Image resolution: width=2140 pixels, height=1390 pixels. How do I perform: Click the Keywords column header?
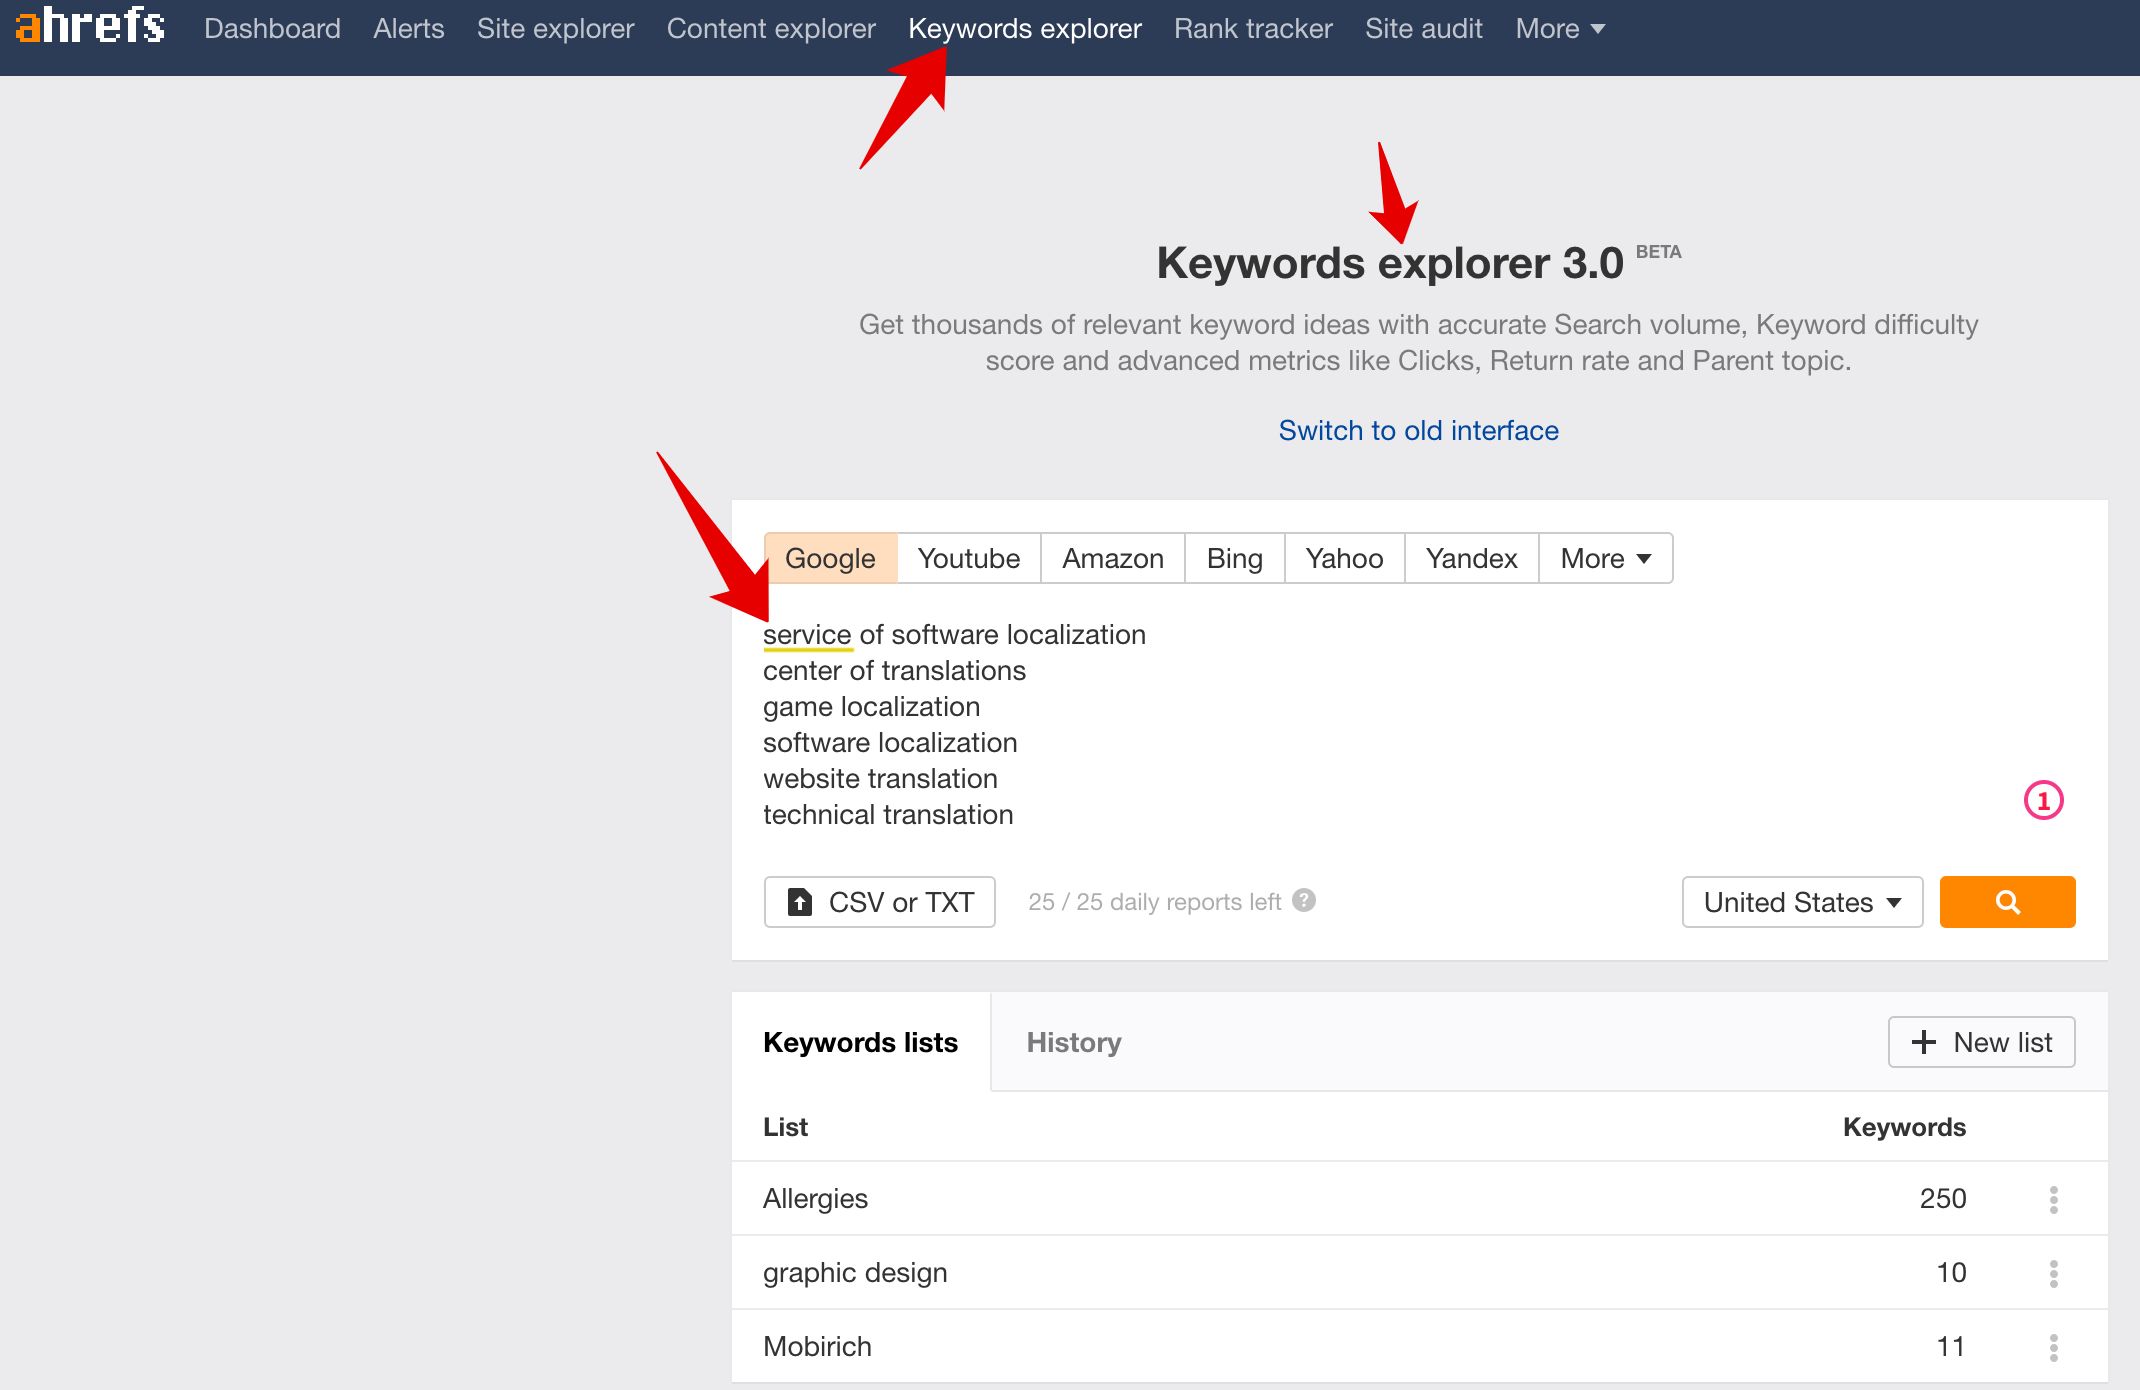coord(1904,1127)
